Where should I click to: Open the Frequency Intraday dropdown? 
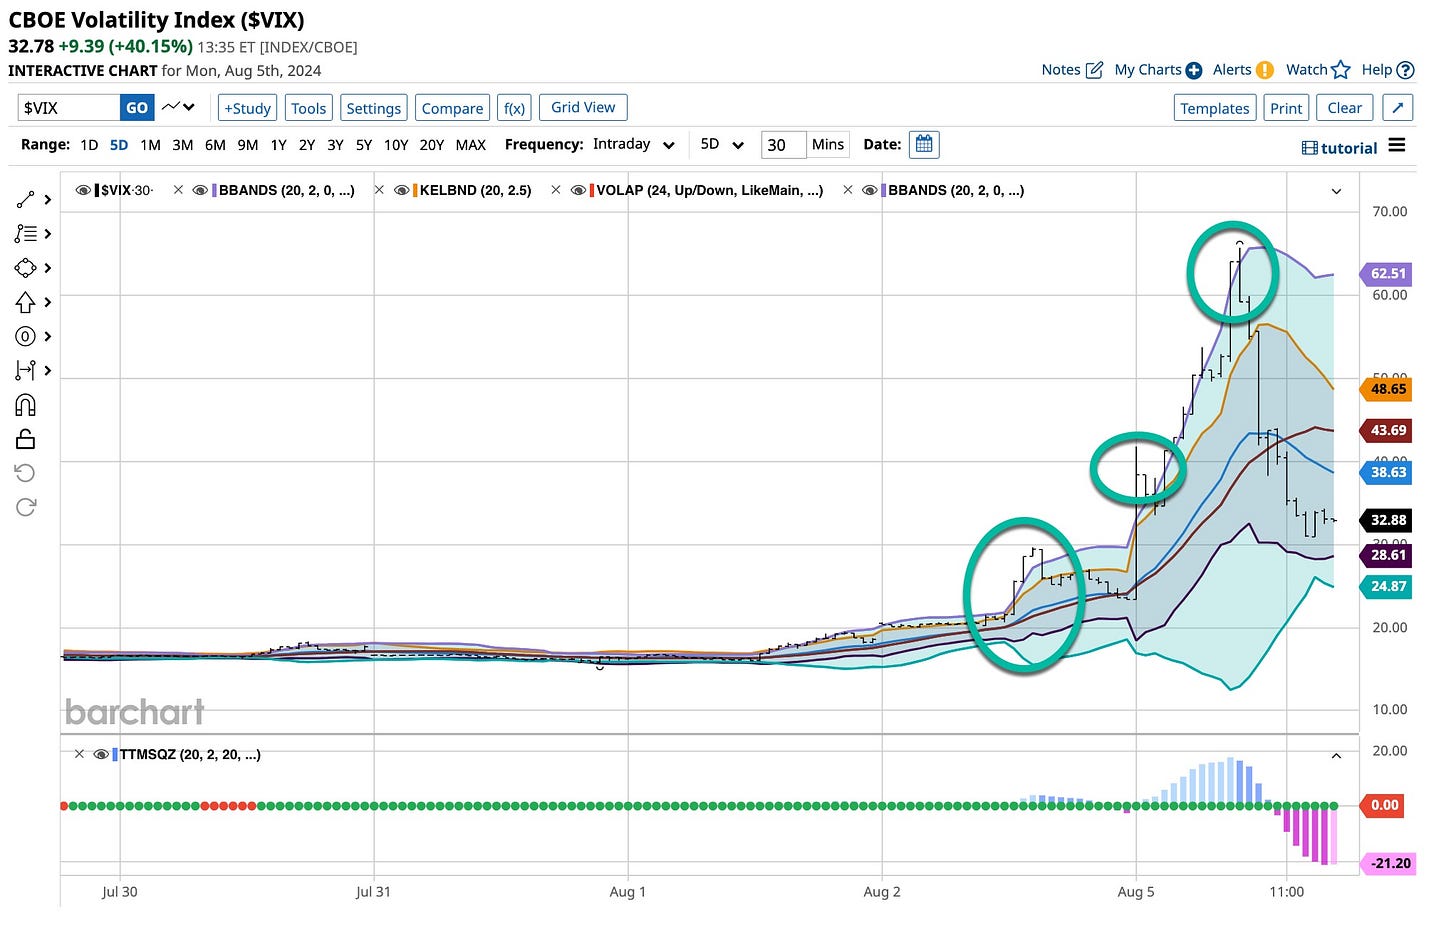(634, 145)
